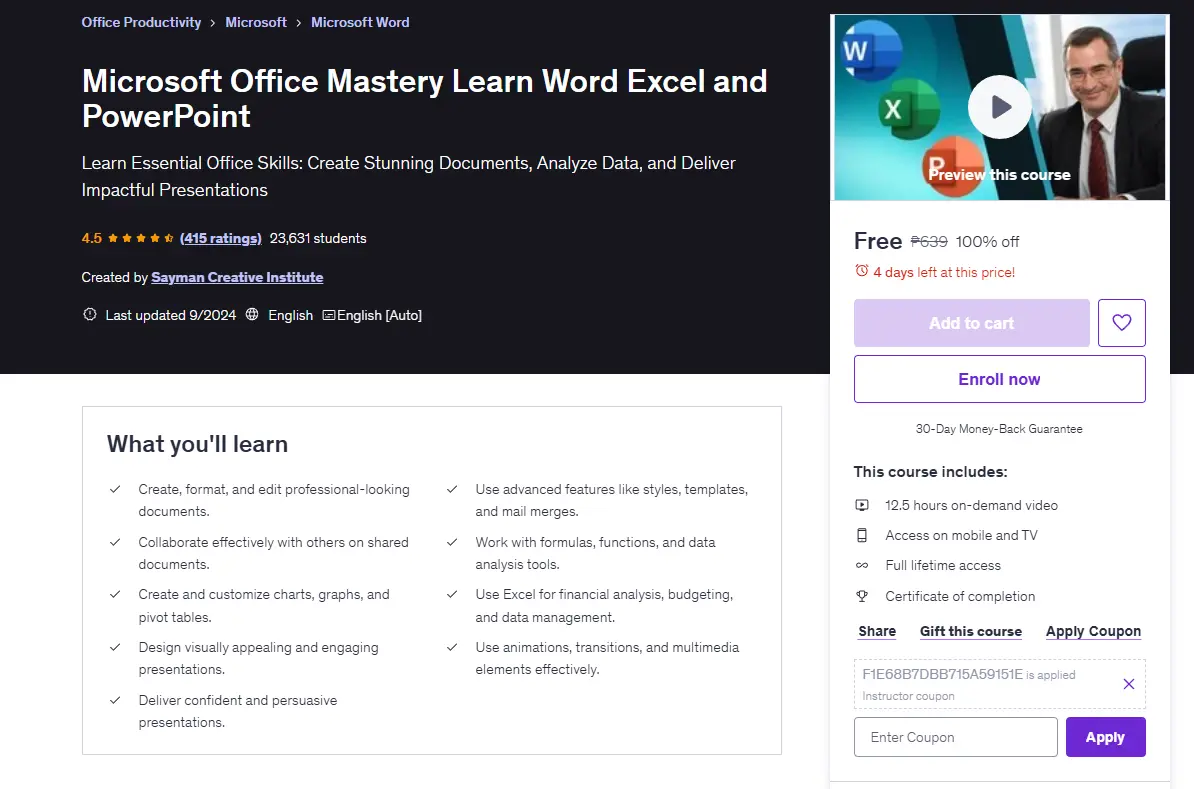Click the '4 days left at this price!' text
Image resolution: width=1194 pixels, height=789 pixels.
pos(943,272)
